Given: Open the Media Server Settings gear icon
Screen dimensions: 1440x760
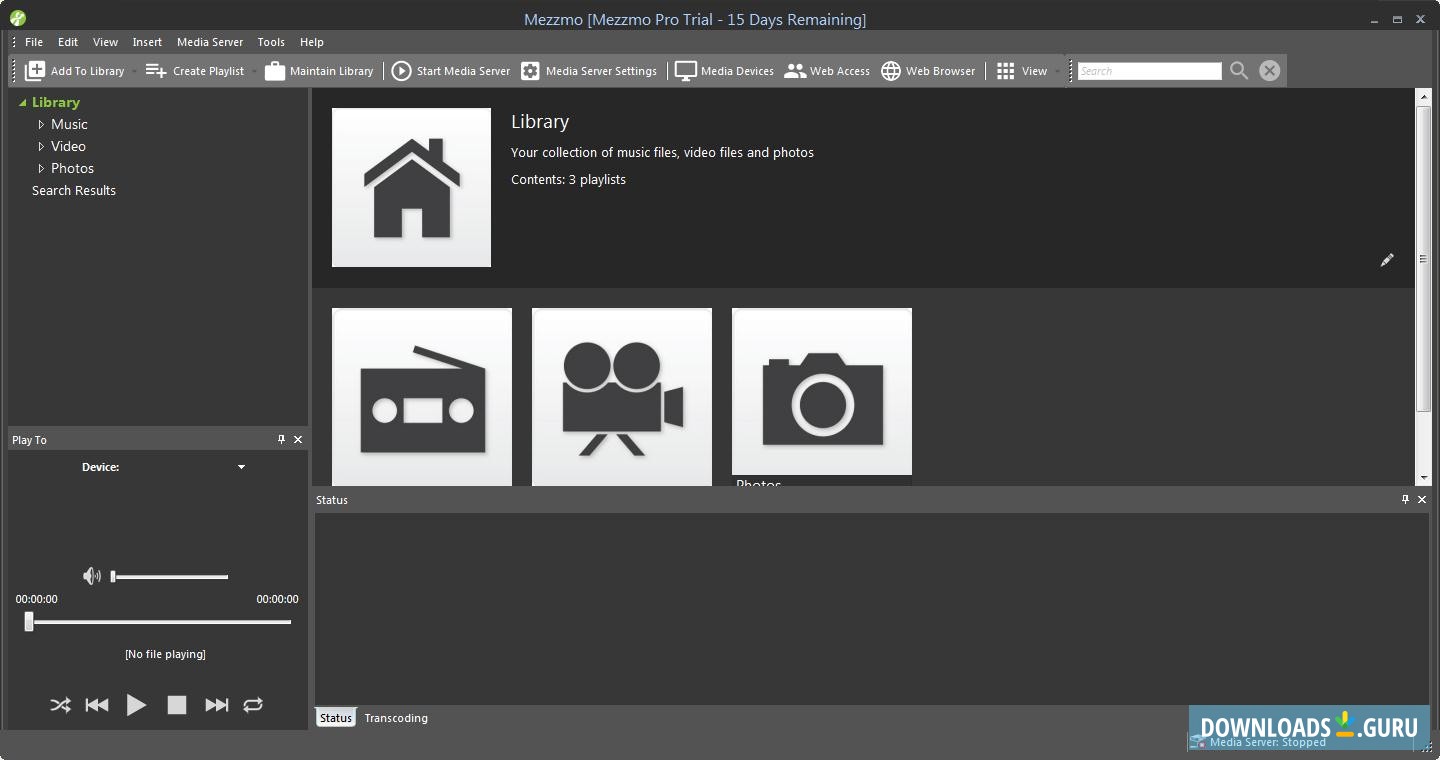Looking at the screenshot, I should coord(530,71).
